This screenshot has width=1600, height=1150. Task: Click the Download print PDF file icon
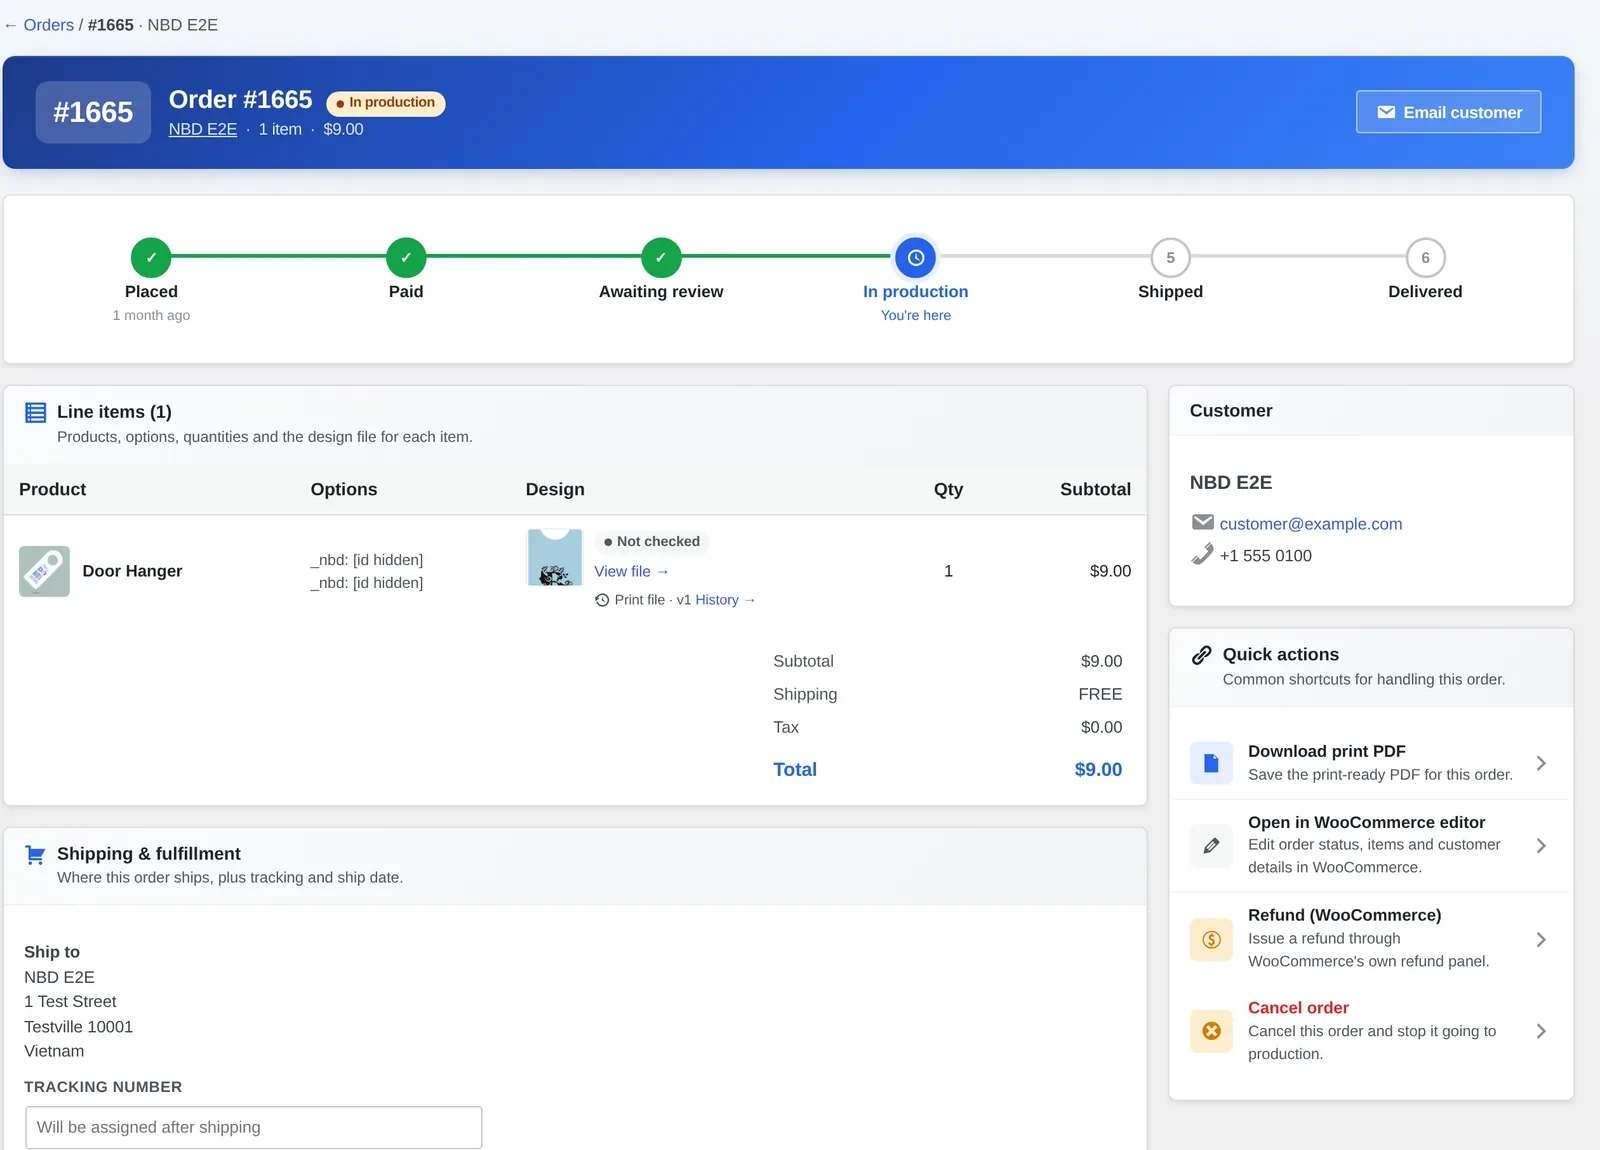point(1211,763)
